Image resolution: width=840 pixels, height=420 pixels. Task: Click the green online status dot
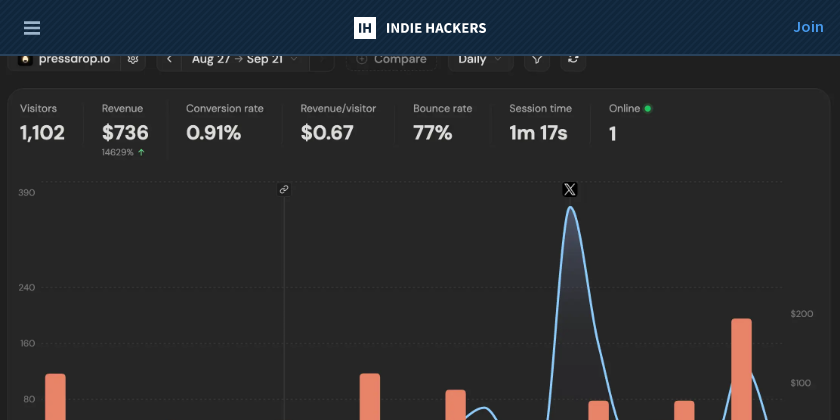pos(648,109)
